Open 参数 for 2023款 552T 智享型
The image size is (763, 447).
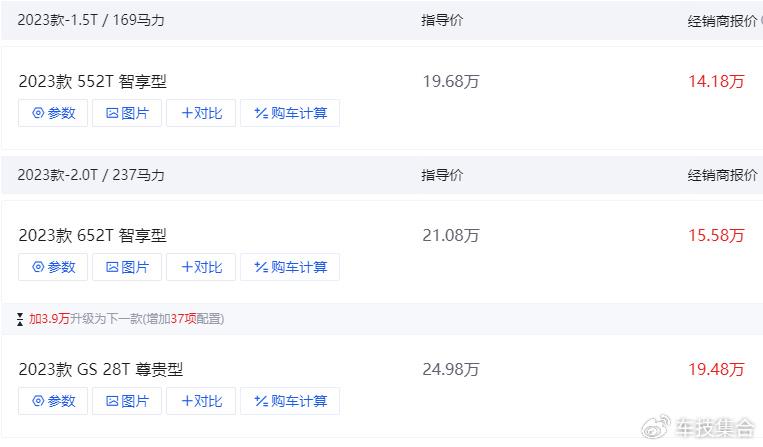[x=53, y=113]
